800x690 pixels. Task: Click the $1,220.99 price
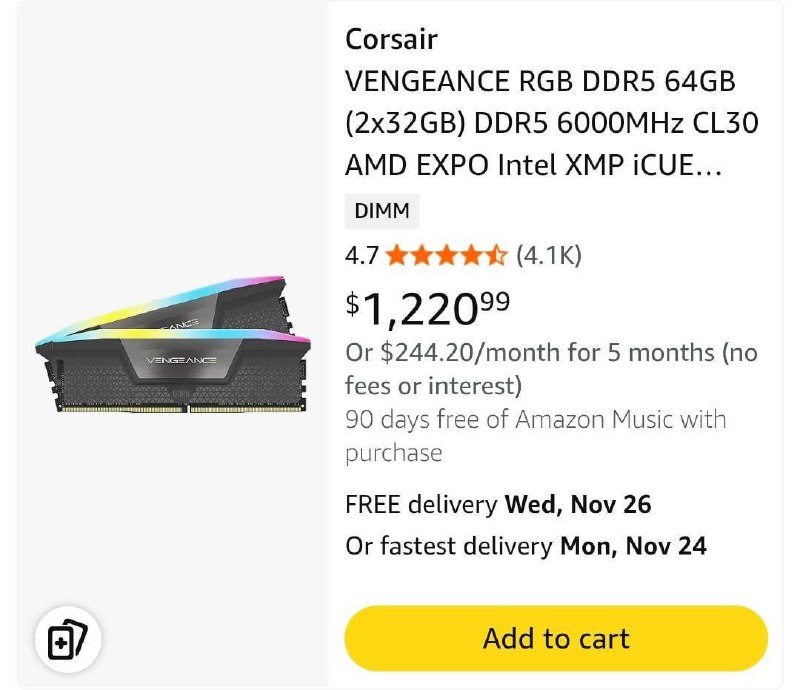[x=428, y=308]
